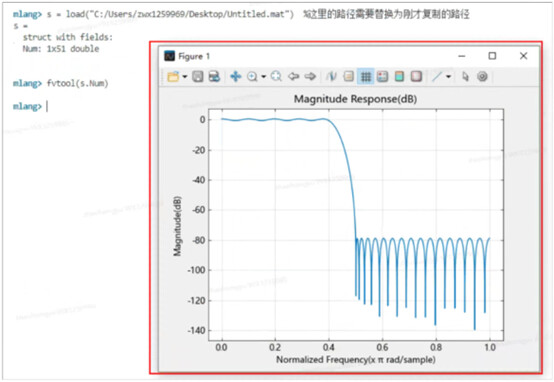Click the 0.4 x-axis tick label
This screenshot has width=554, height=382.
(329, 347)
